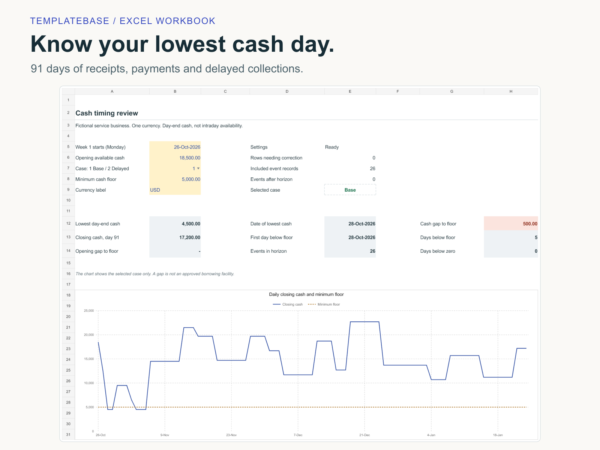Click the 'Minimum cash floor' label
The height and width of the screenshot is (450, 600).
(96, 179)
